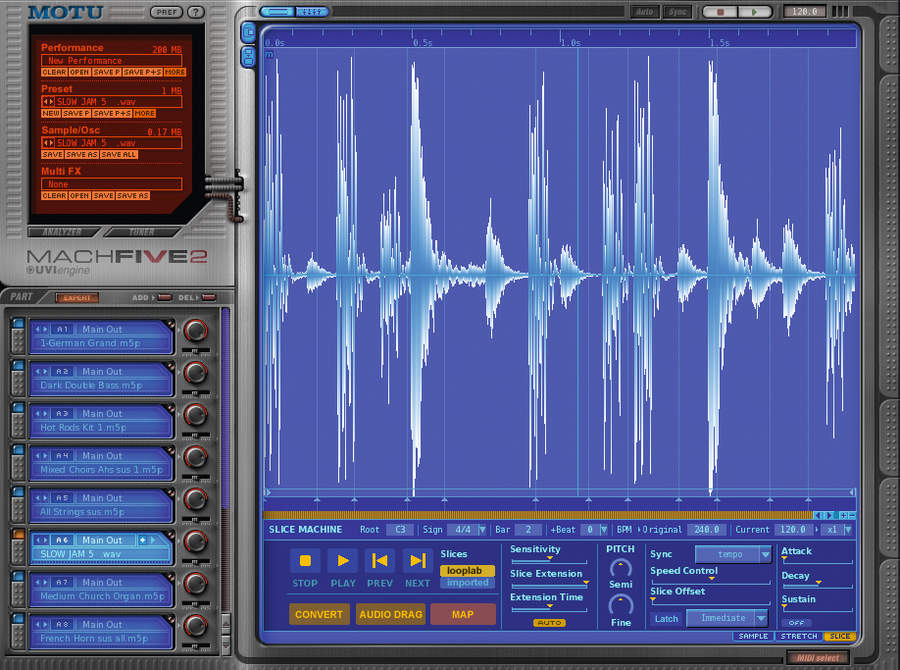This screenshot has height=670, width=900.
Task: Open MORE options in Performance section
Action: (x=174, y=72)
